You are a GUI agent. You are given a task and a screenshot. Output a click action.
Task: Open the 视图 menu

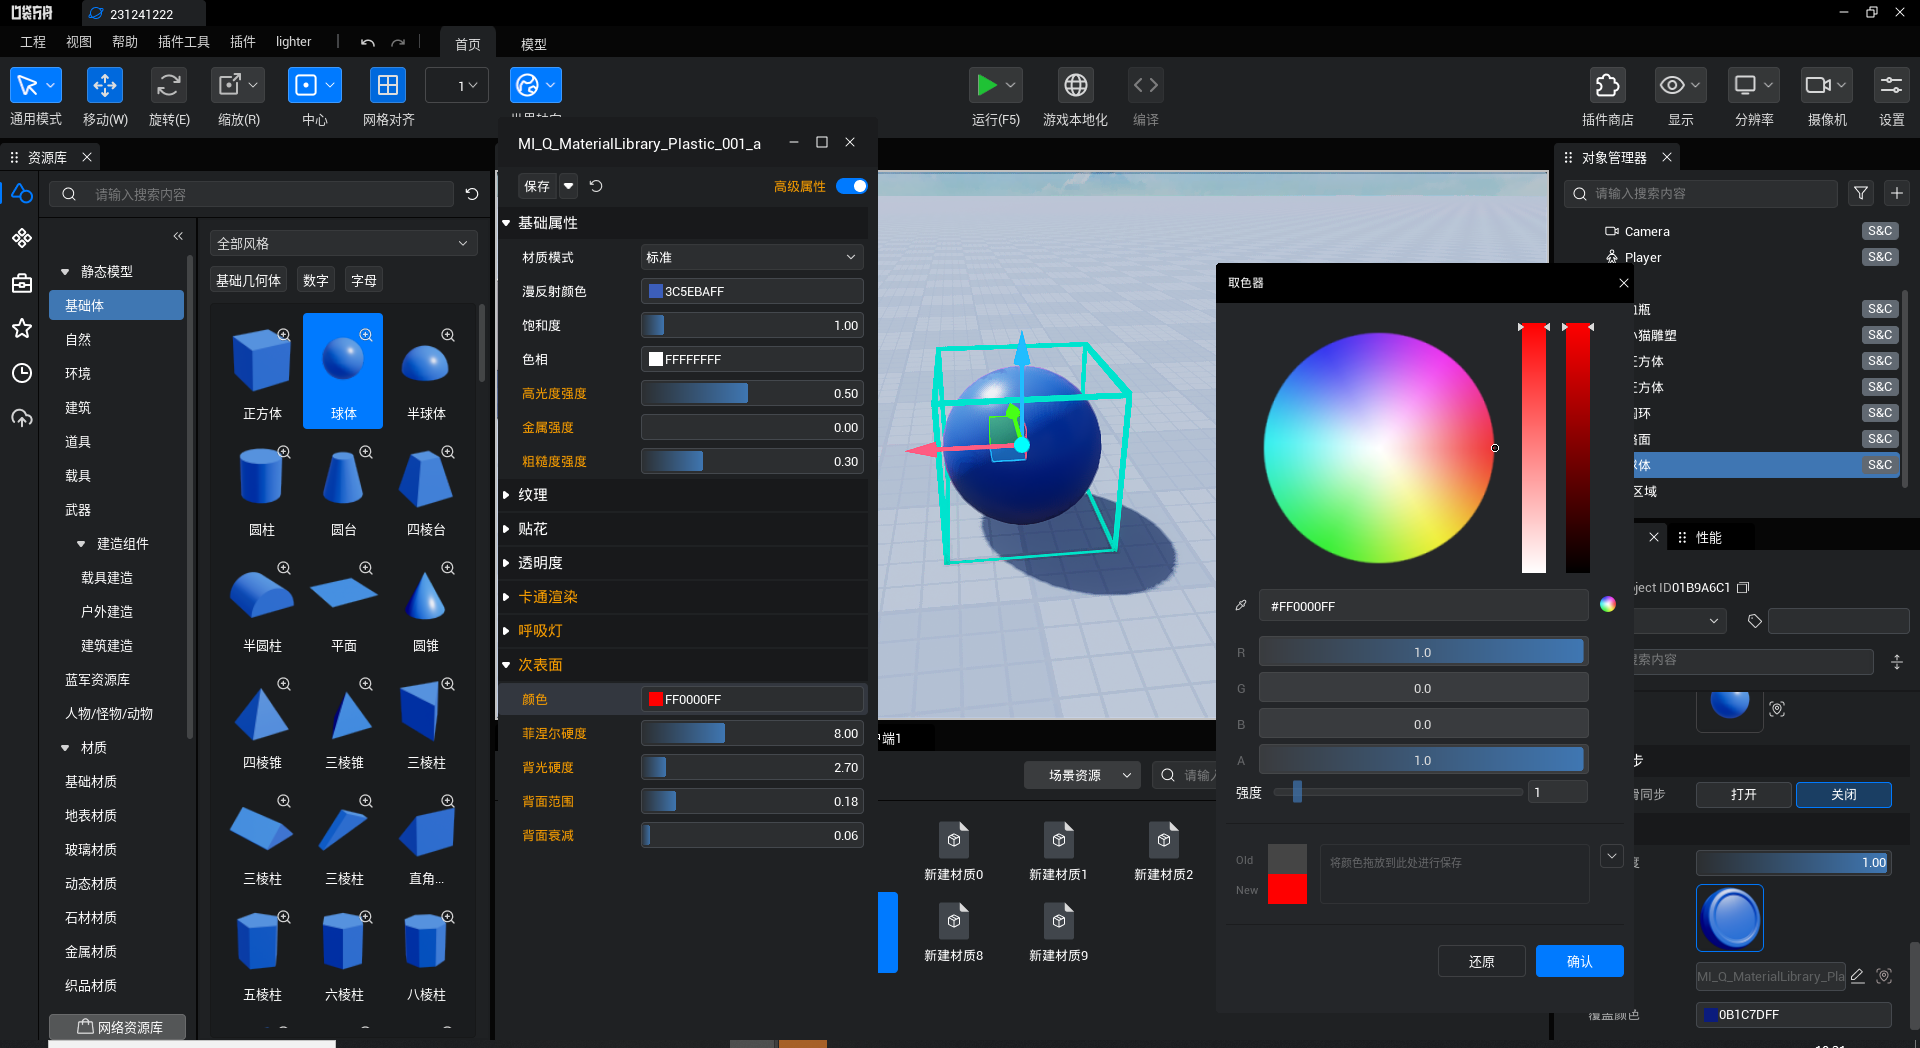click(79, 42)
